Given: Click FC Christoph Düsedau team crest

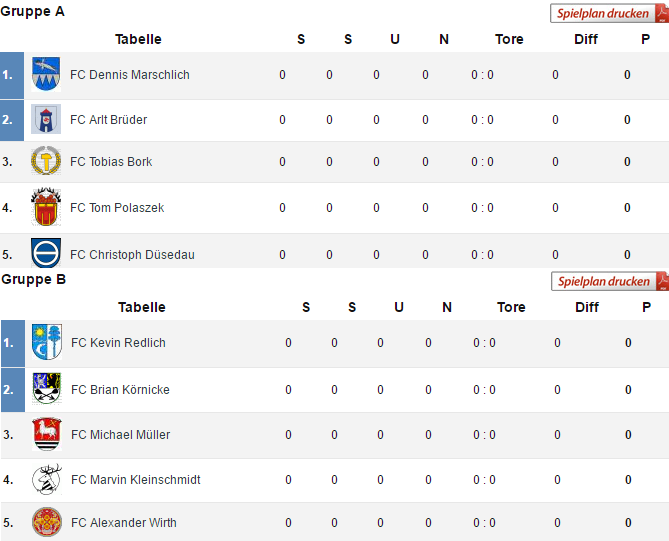Looking at the screenshot, I should pos(46,252).
